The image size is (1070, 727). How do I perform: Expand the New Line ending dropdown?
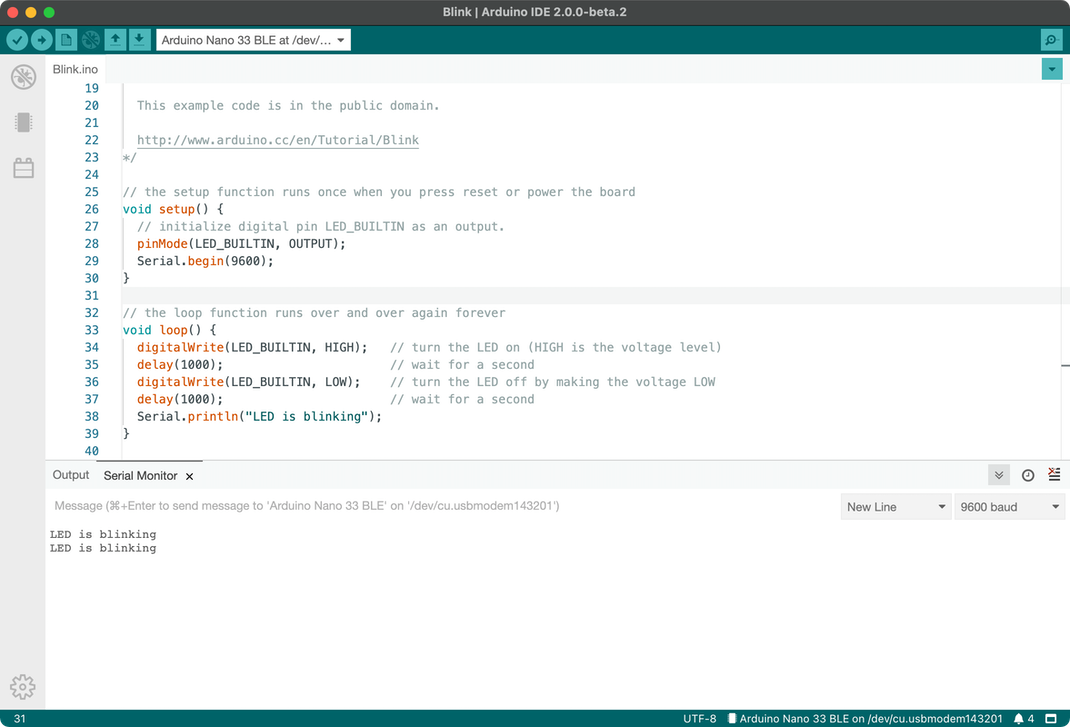click(x=895, y=507)
